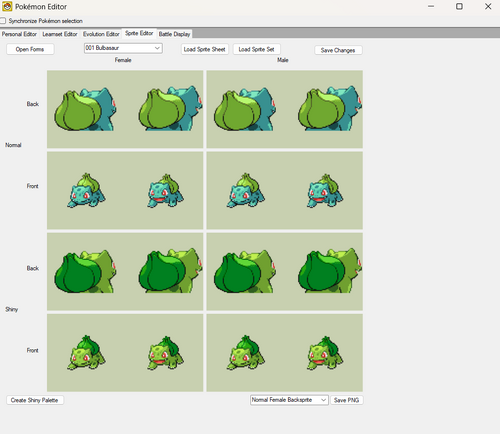Close the Pokémon Editor window
The width and height of the screenshot is (500, 434).
point(488,6)
